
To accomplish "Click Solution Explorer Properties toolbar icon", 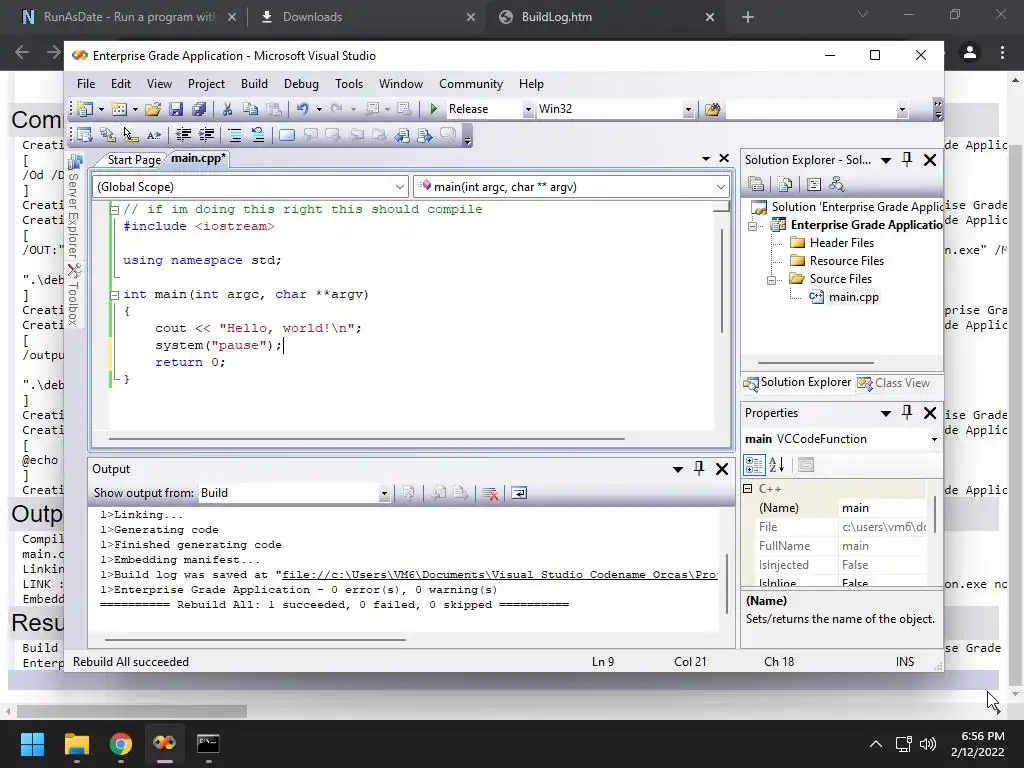I will tap(756, 185).
